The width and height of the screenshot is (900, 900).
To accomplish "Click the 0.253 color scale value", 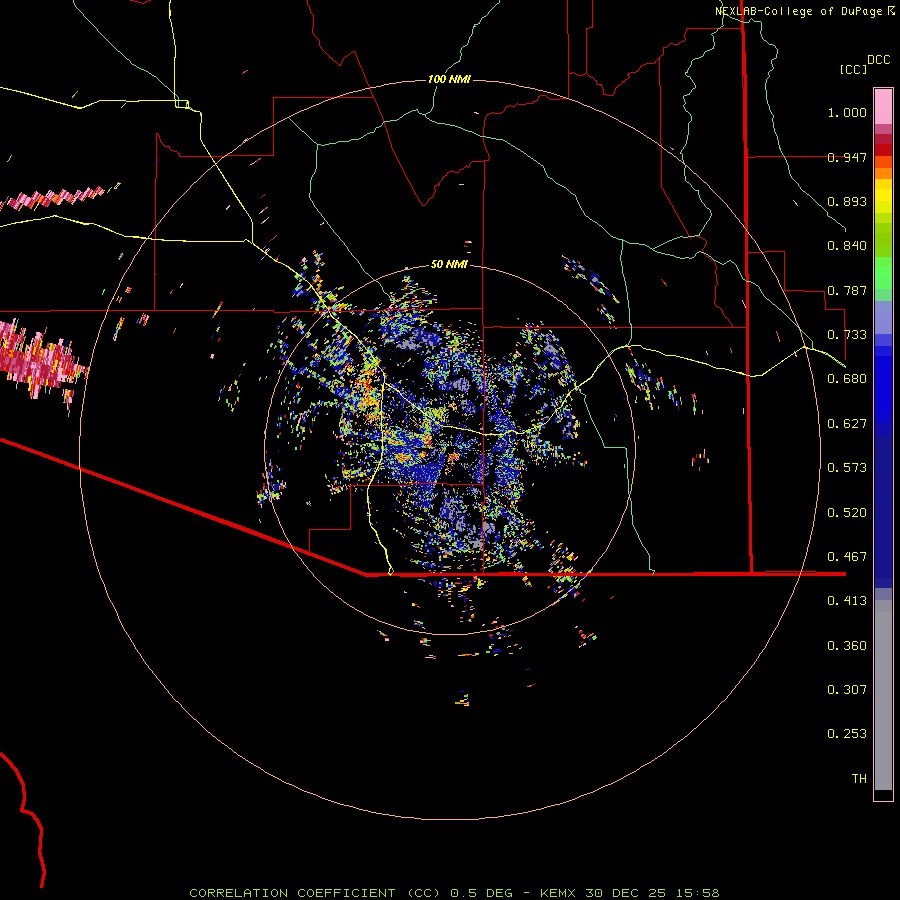I will 847,734.
